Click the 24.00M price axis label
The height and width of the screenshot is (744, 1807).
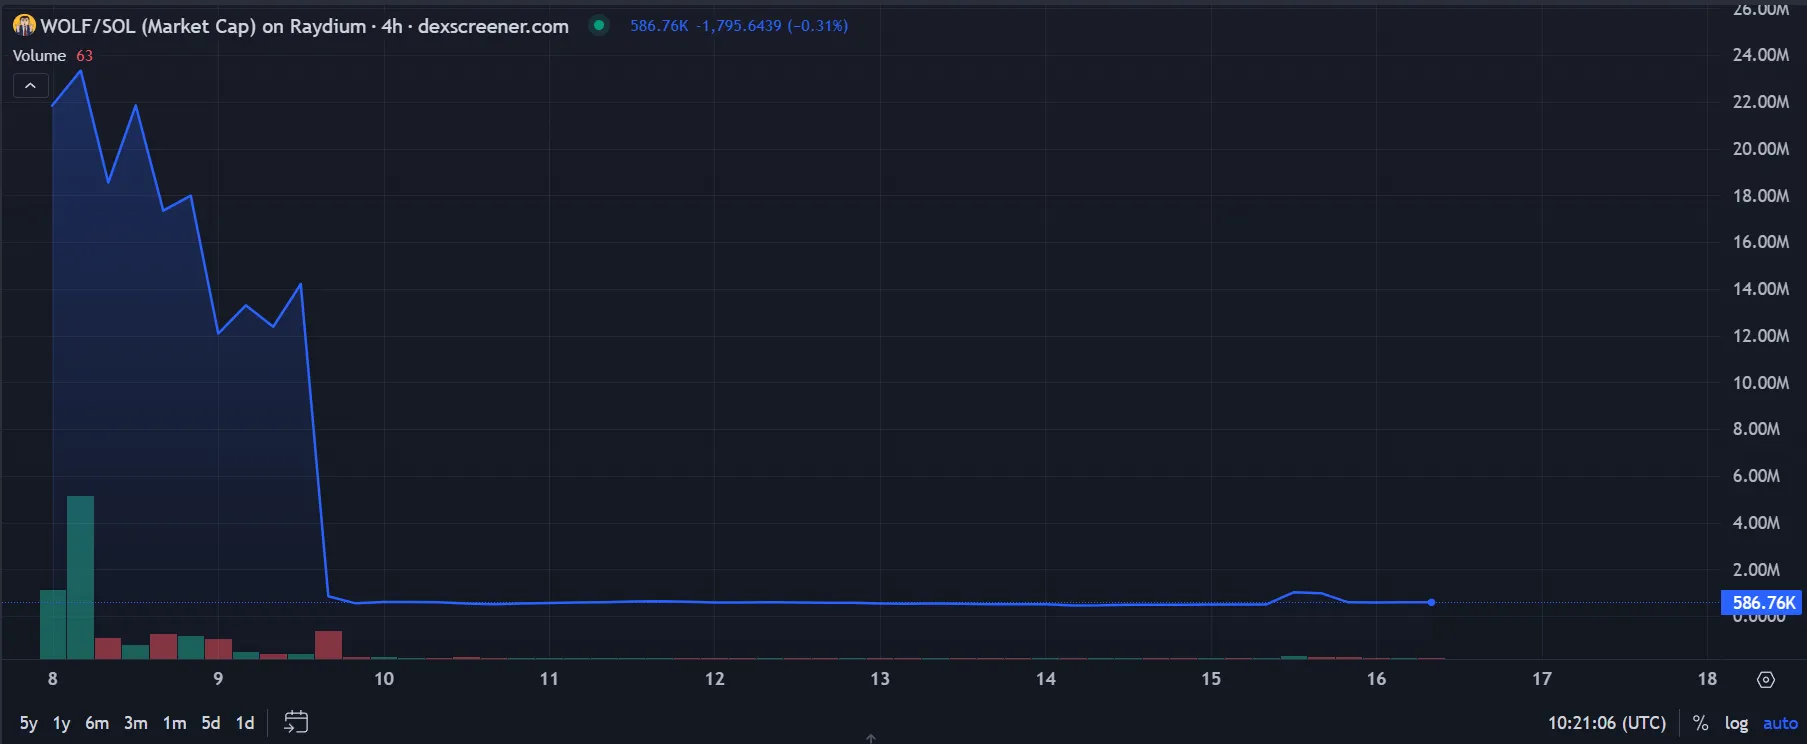coord(1761,55)
